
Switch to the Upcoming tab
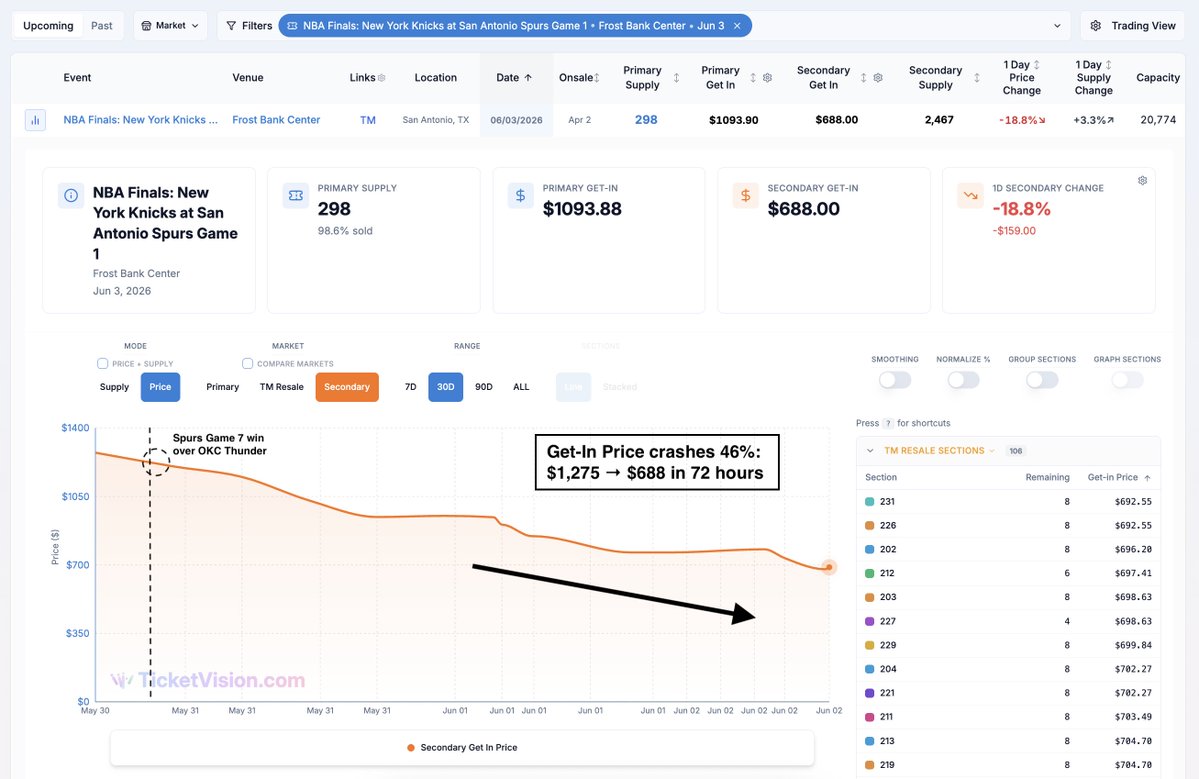48,26
